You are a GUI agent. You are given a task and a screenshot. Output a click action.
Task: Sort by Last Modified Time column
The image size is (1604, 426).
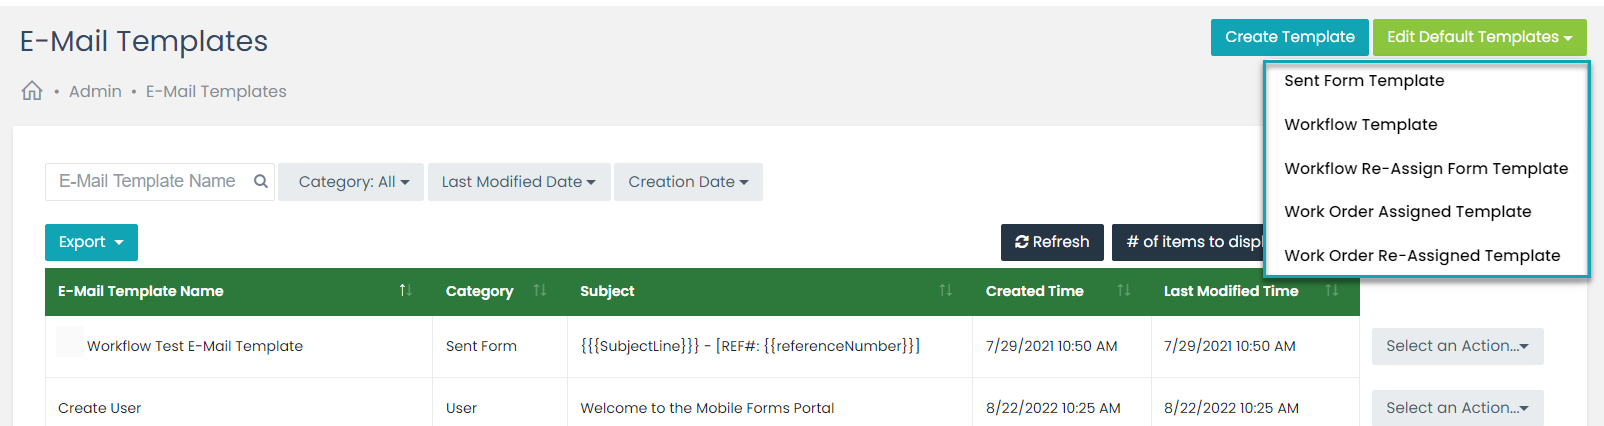(x=1332, y=290)
